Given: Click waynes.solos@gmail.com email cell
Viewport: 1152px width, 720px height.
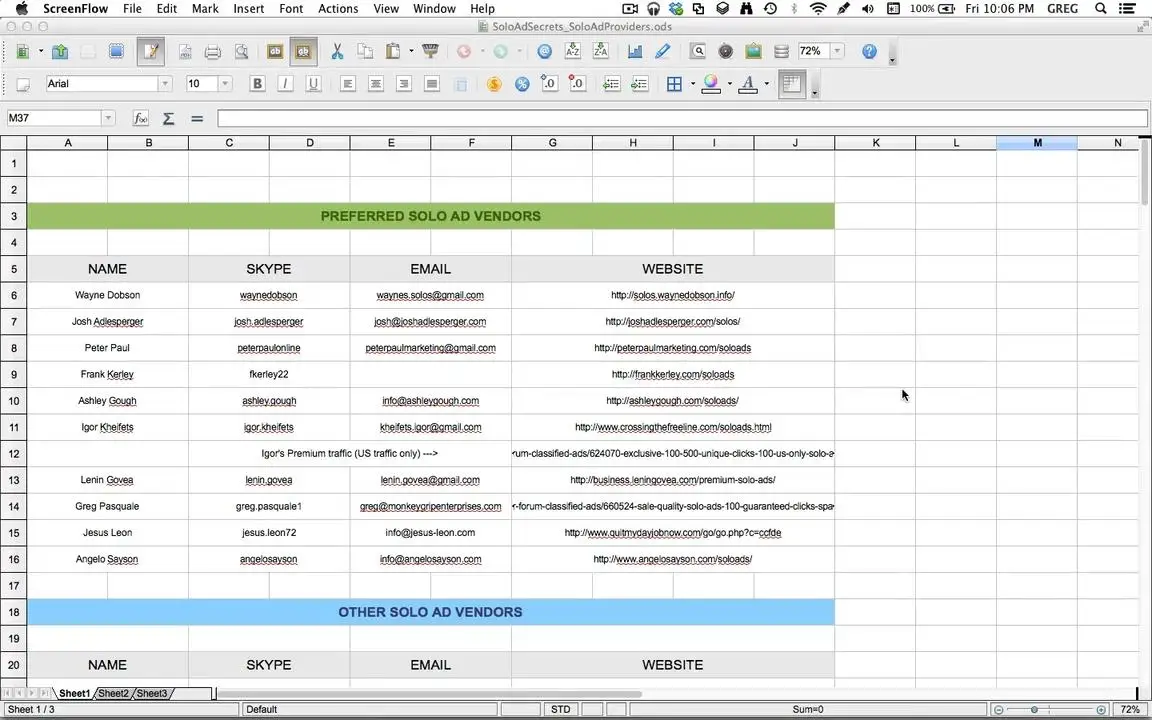Looking at the screenshot, I should pyautogui.click(x=431, y=295).
